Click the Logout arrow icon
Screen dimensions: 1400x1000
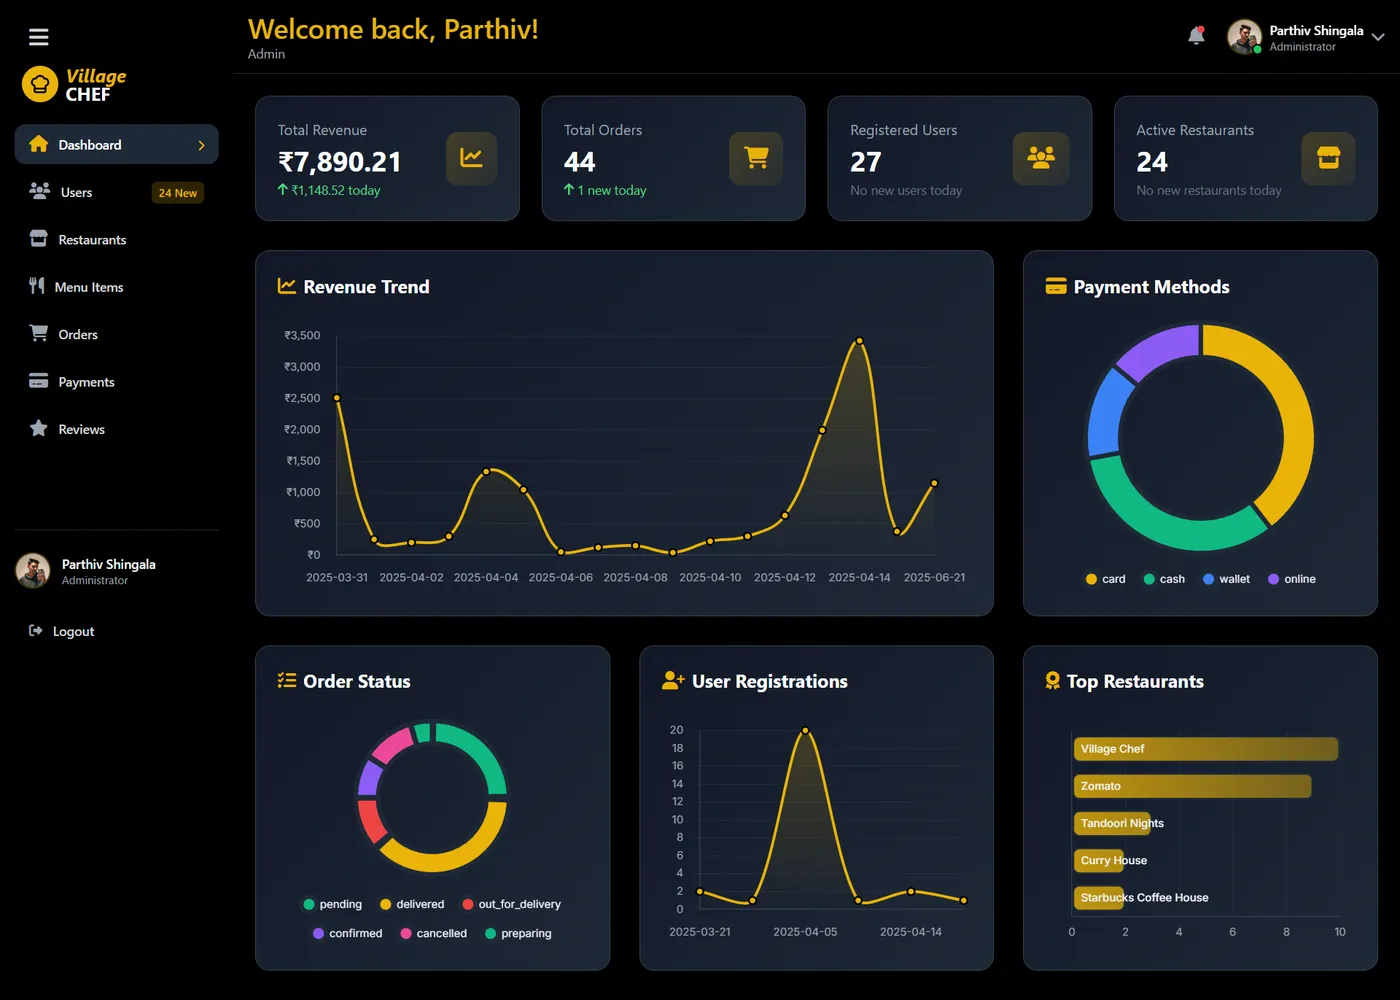[36, 630]
